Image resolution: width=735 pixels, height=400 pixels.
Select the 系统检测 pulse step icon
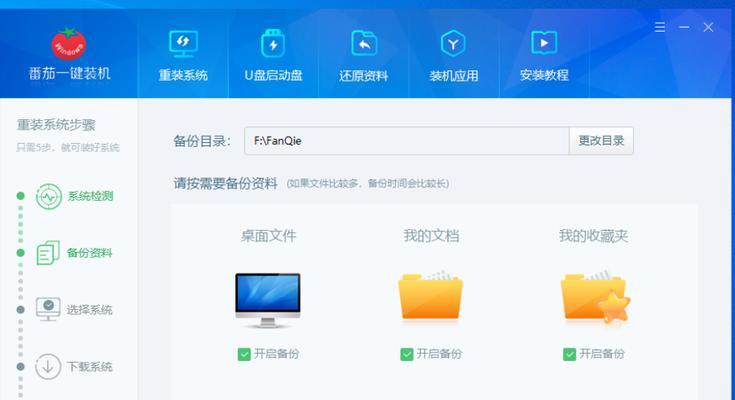[49, 196]
